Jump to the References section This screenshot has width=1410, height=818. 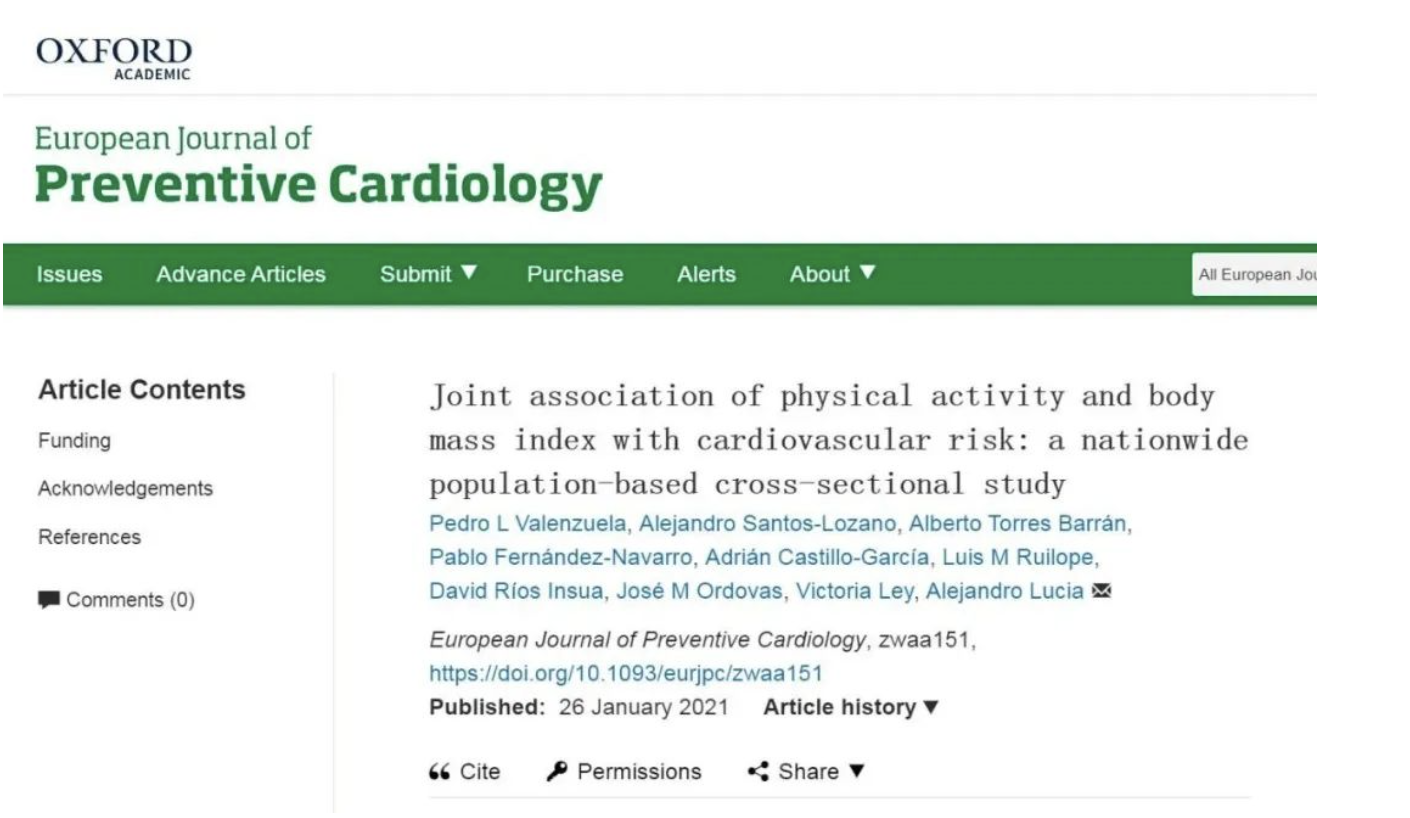coord(89,537)
